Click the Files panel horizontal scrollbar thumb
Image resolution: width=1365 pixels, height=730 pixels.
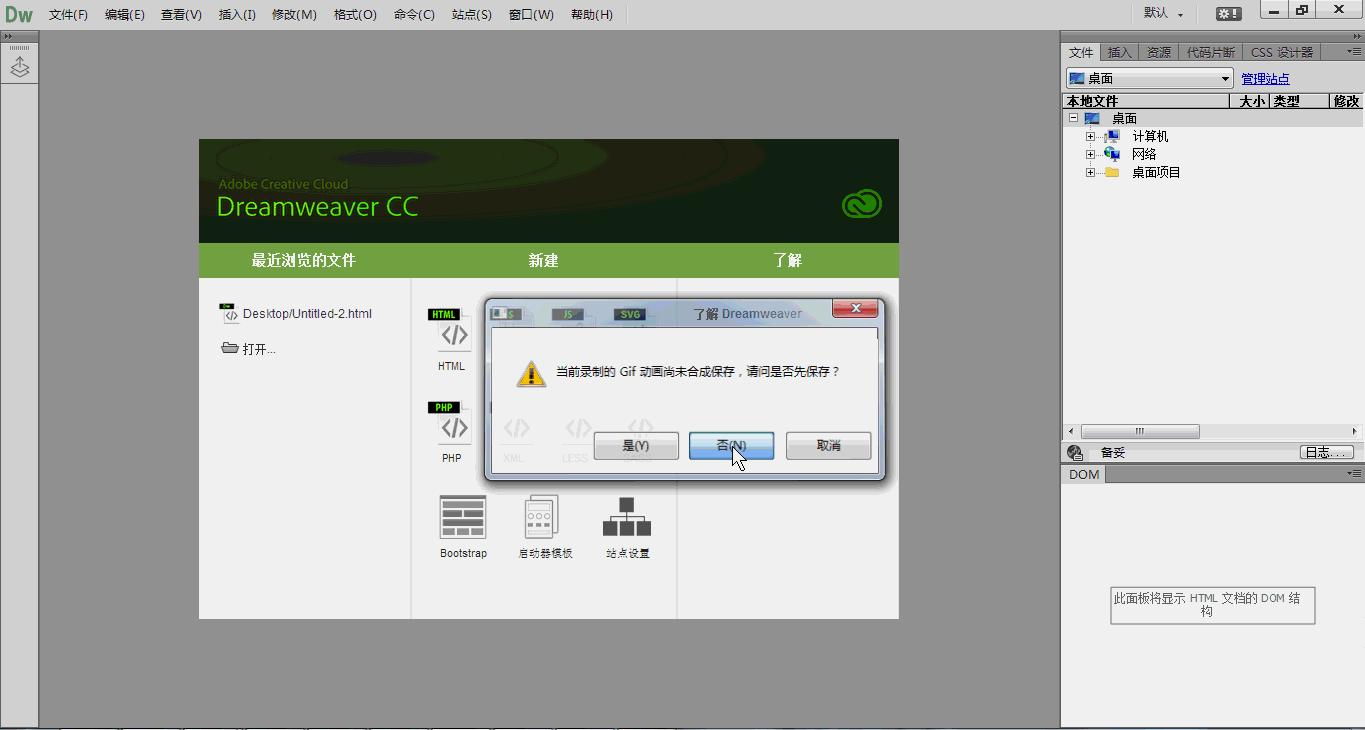pos(1138,431)
